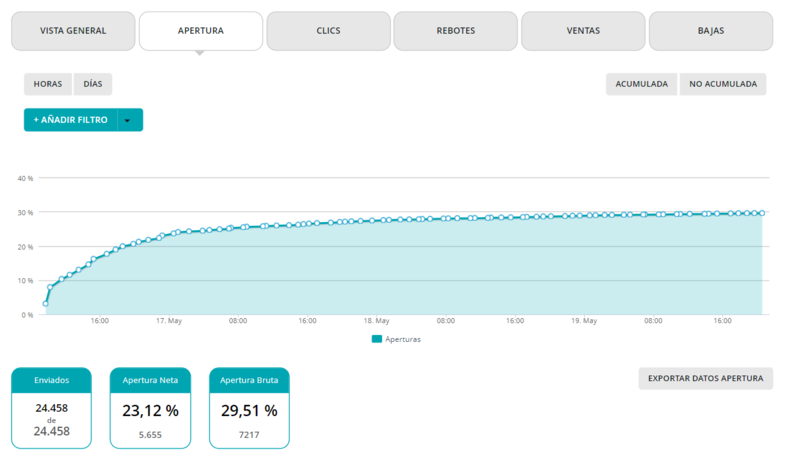Open the Bajas tab
Image resolution: width=786 pixels, height=456 pixels.
tap(711, 31)
